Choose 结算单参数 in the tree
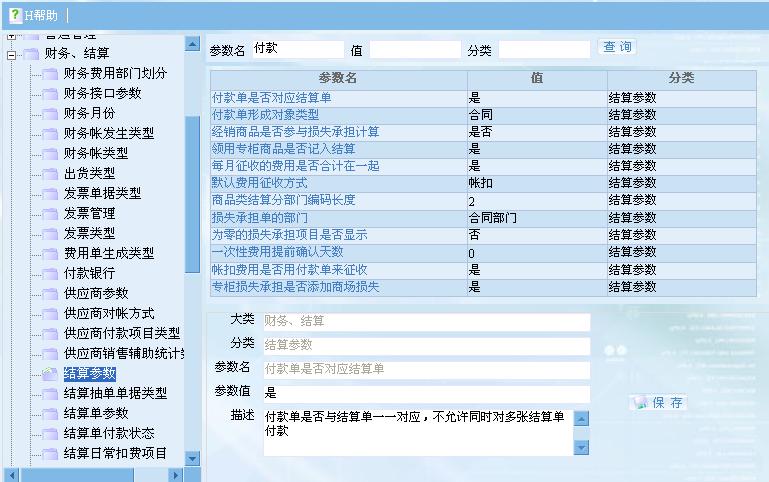 tap(96, 413)
